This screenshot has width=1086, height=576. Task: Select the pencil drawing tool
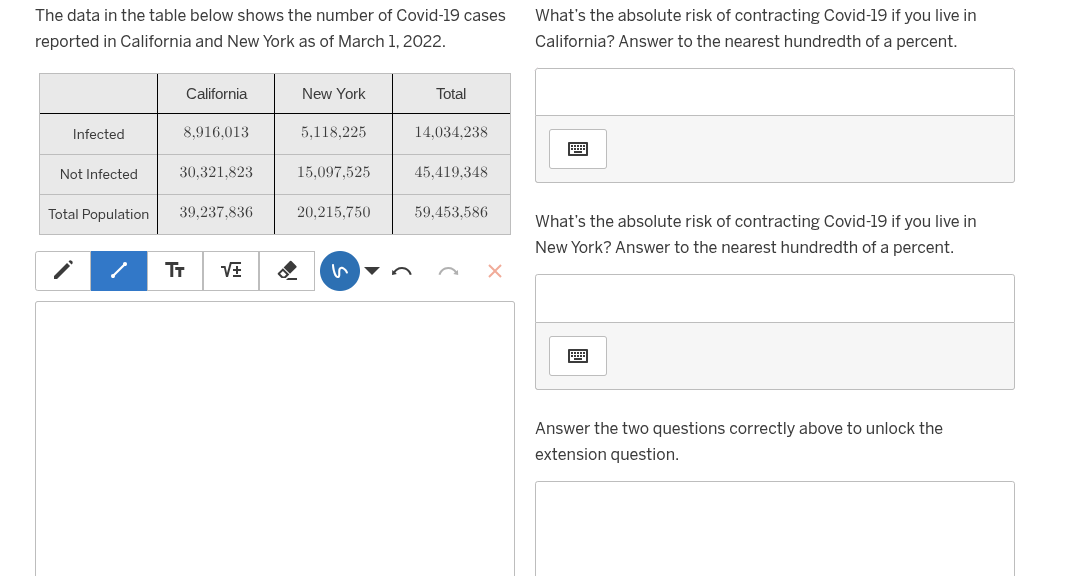tap(62, 270)
